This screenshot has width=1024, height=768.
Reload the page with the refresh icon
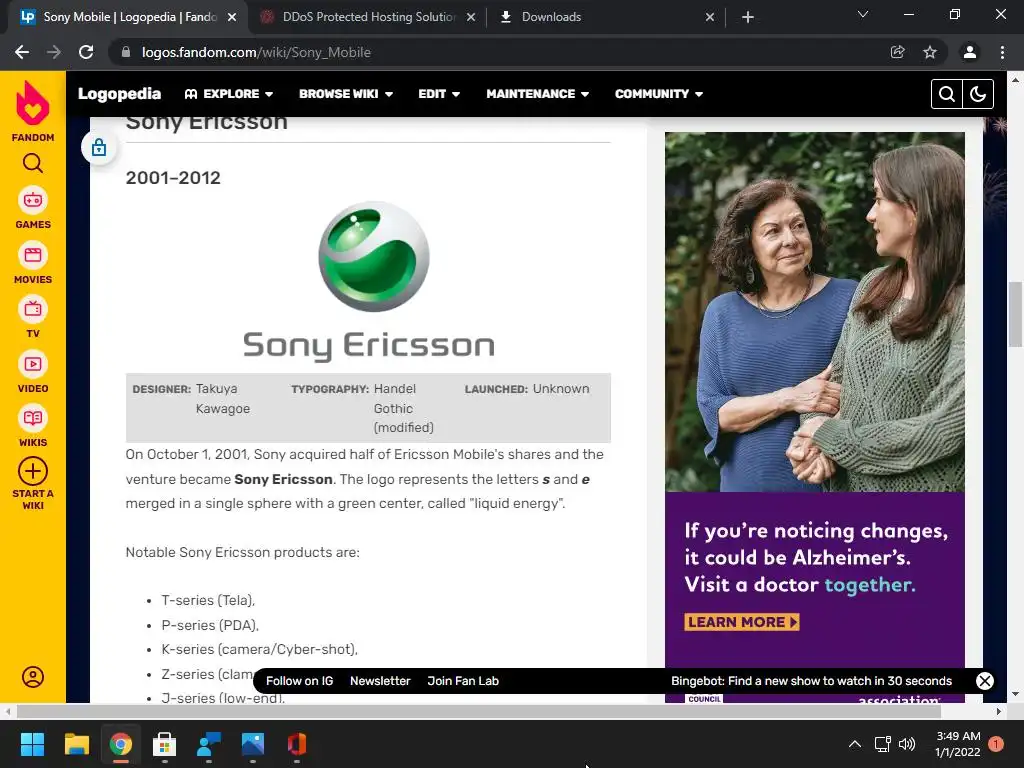point(86,52)
